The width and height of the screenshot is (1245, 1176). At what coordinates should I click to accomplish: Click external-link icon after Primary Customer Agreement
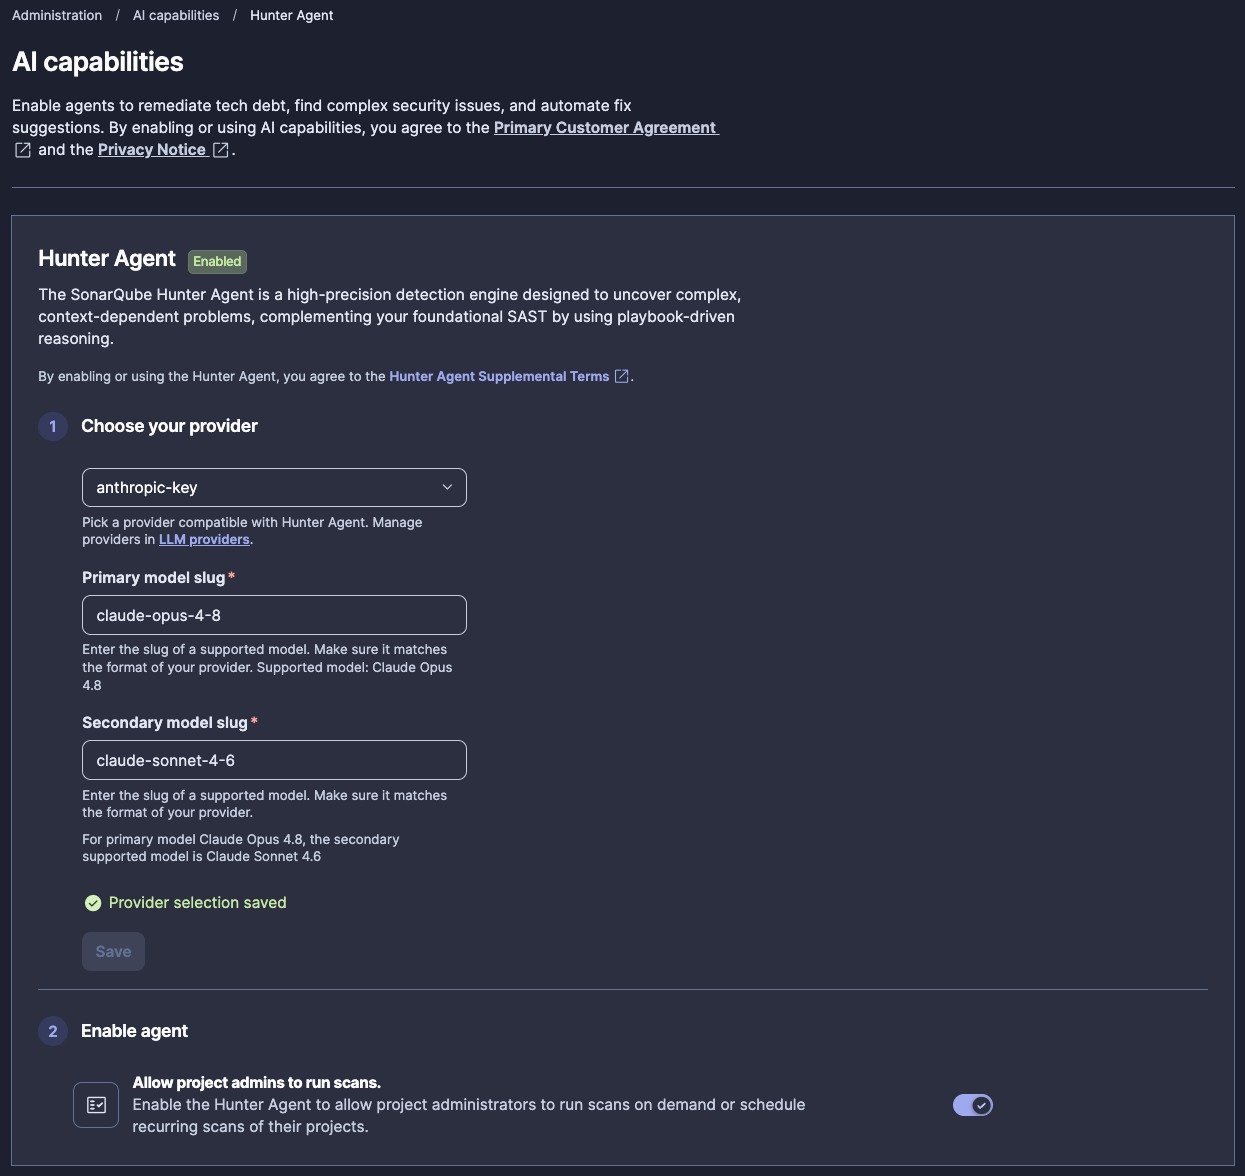22,150
